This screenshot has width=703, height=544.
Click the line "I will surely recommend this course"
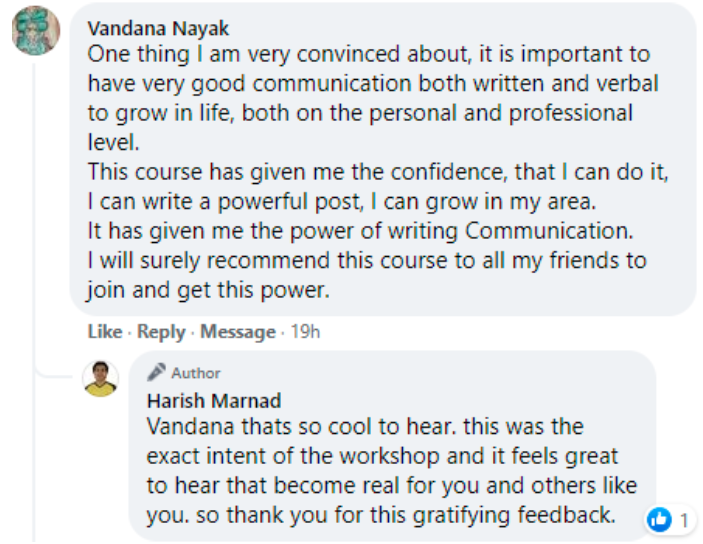pos(367,260)
